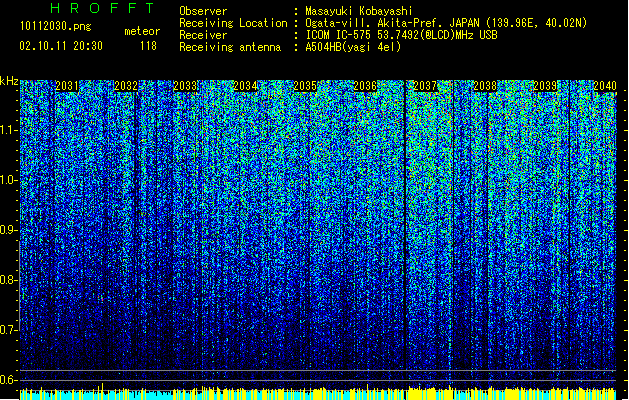Click the Observer label
This screenshot has width=629, height=400.
click(203, 11)
